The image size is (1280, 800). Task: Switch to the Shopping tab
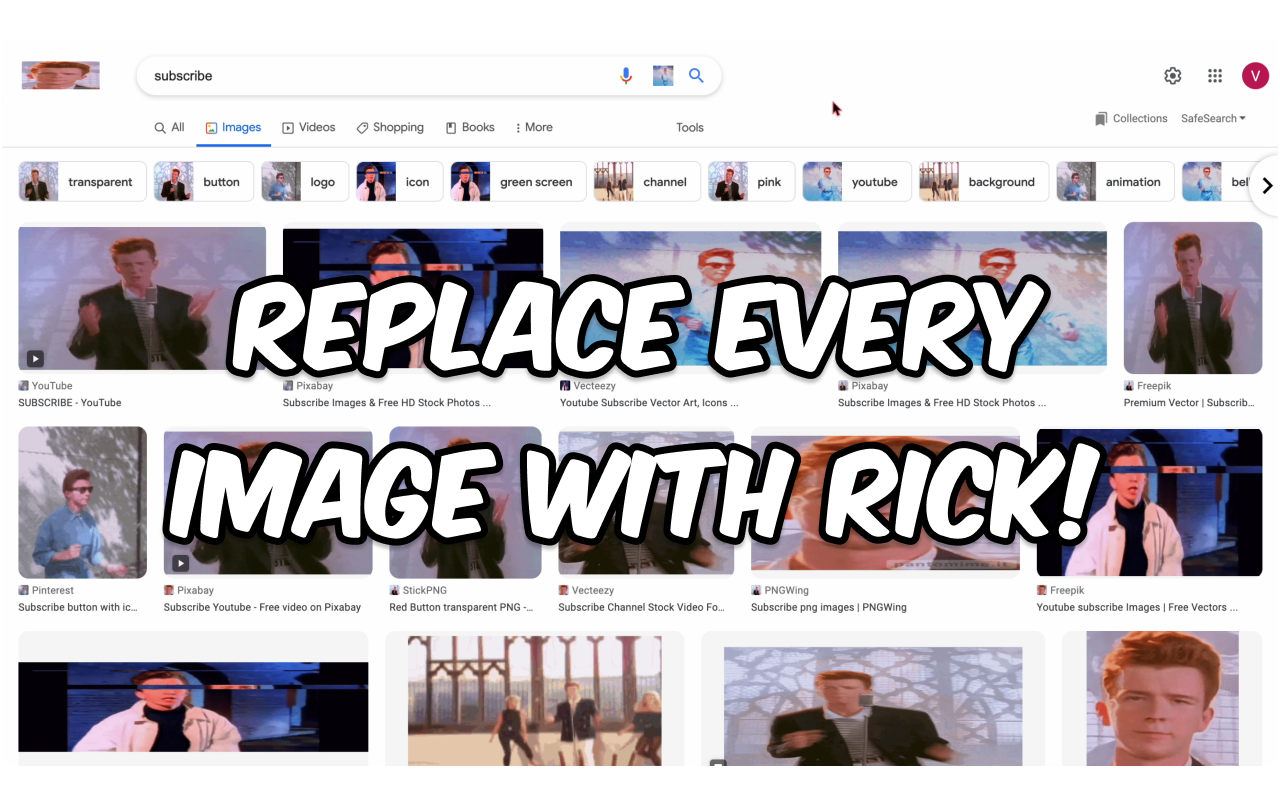pyautogui.click(x=389, y=127)
